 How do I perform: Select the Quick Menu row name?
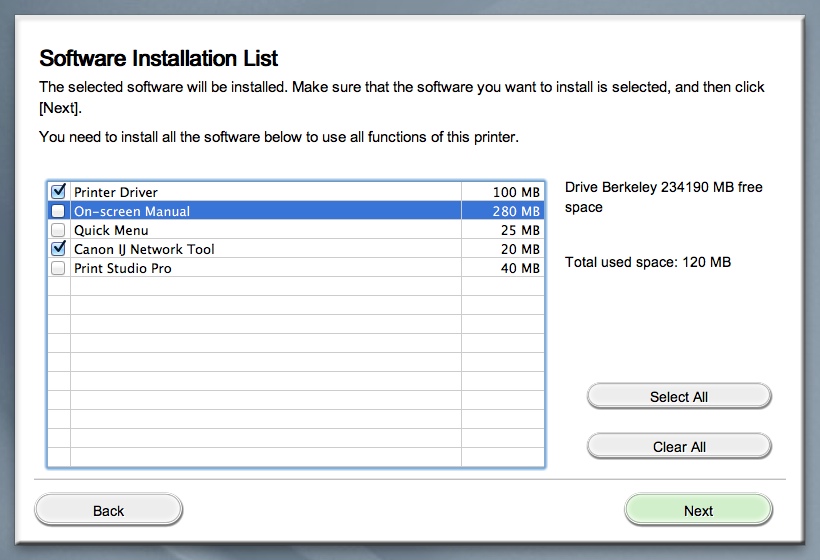111,230
